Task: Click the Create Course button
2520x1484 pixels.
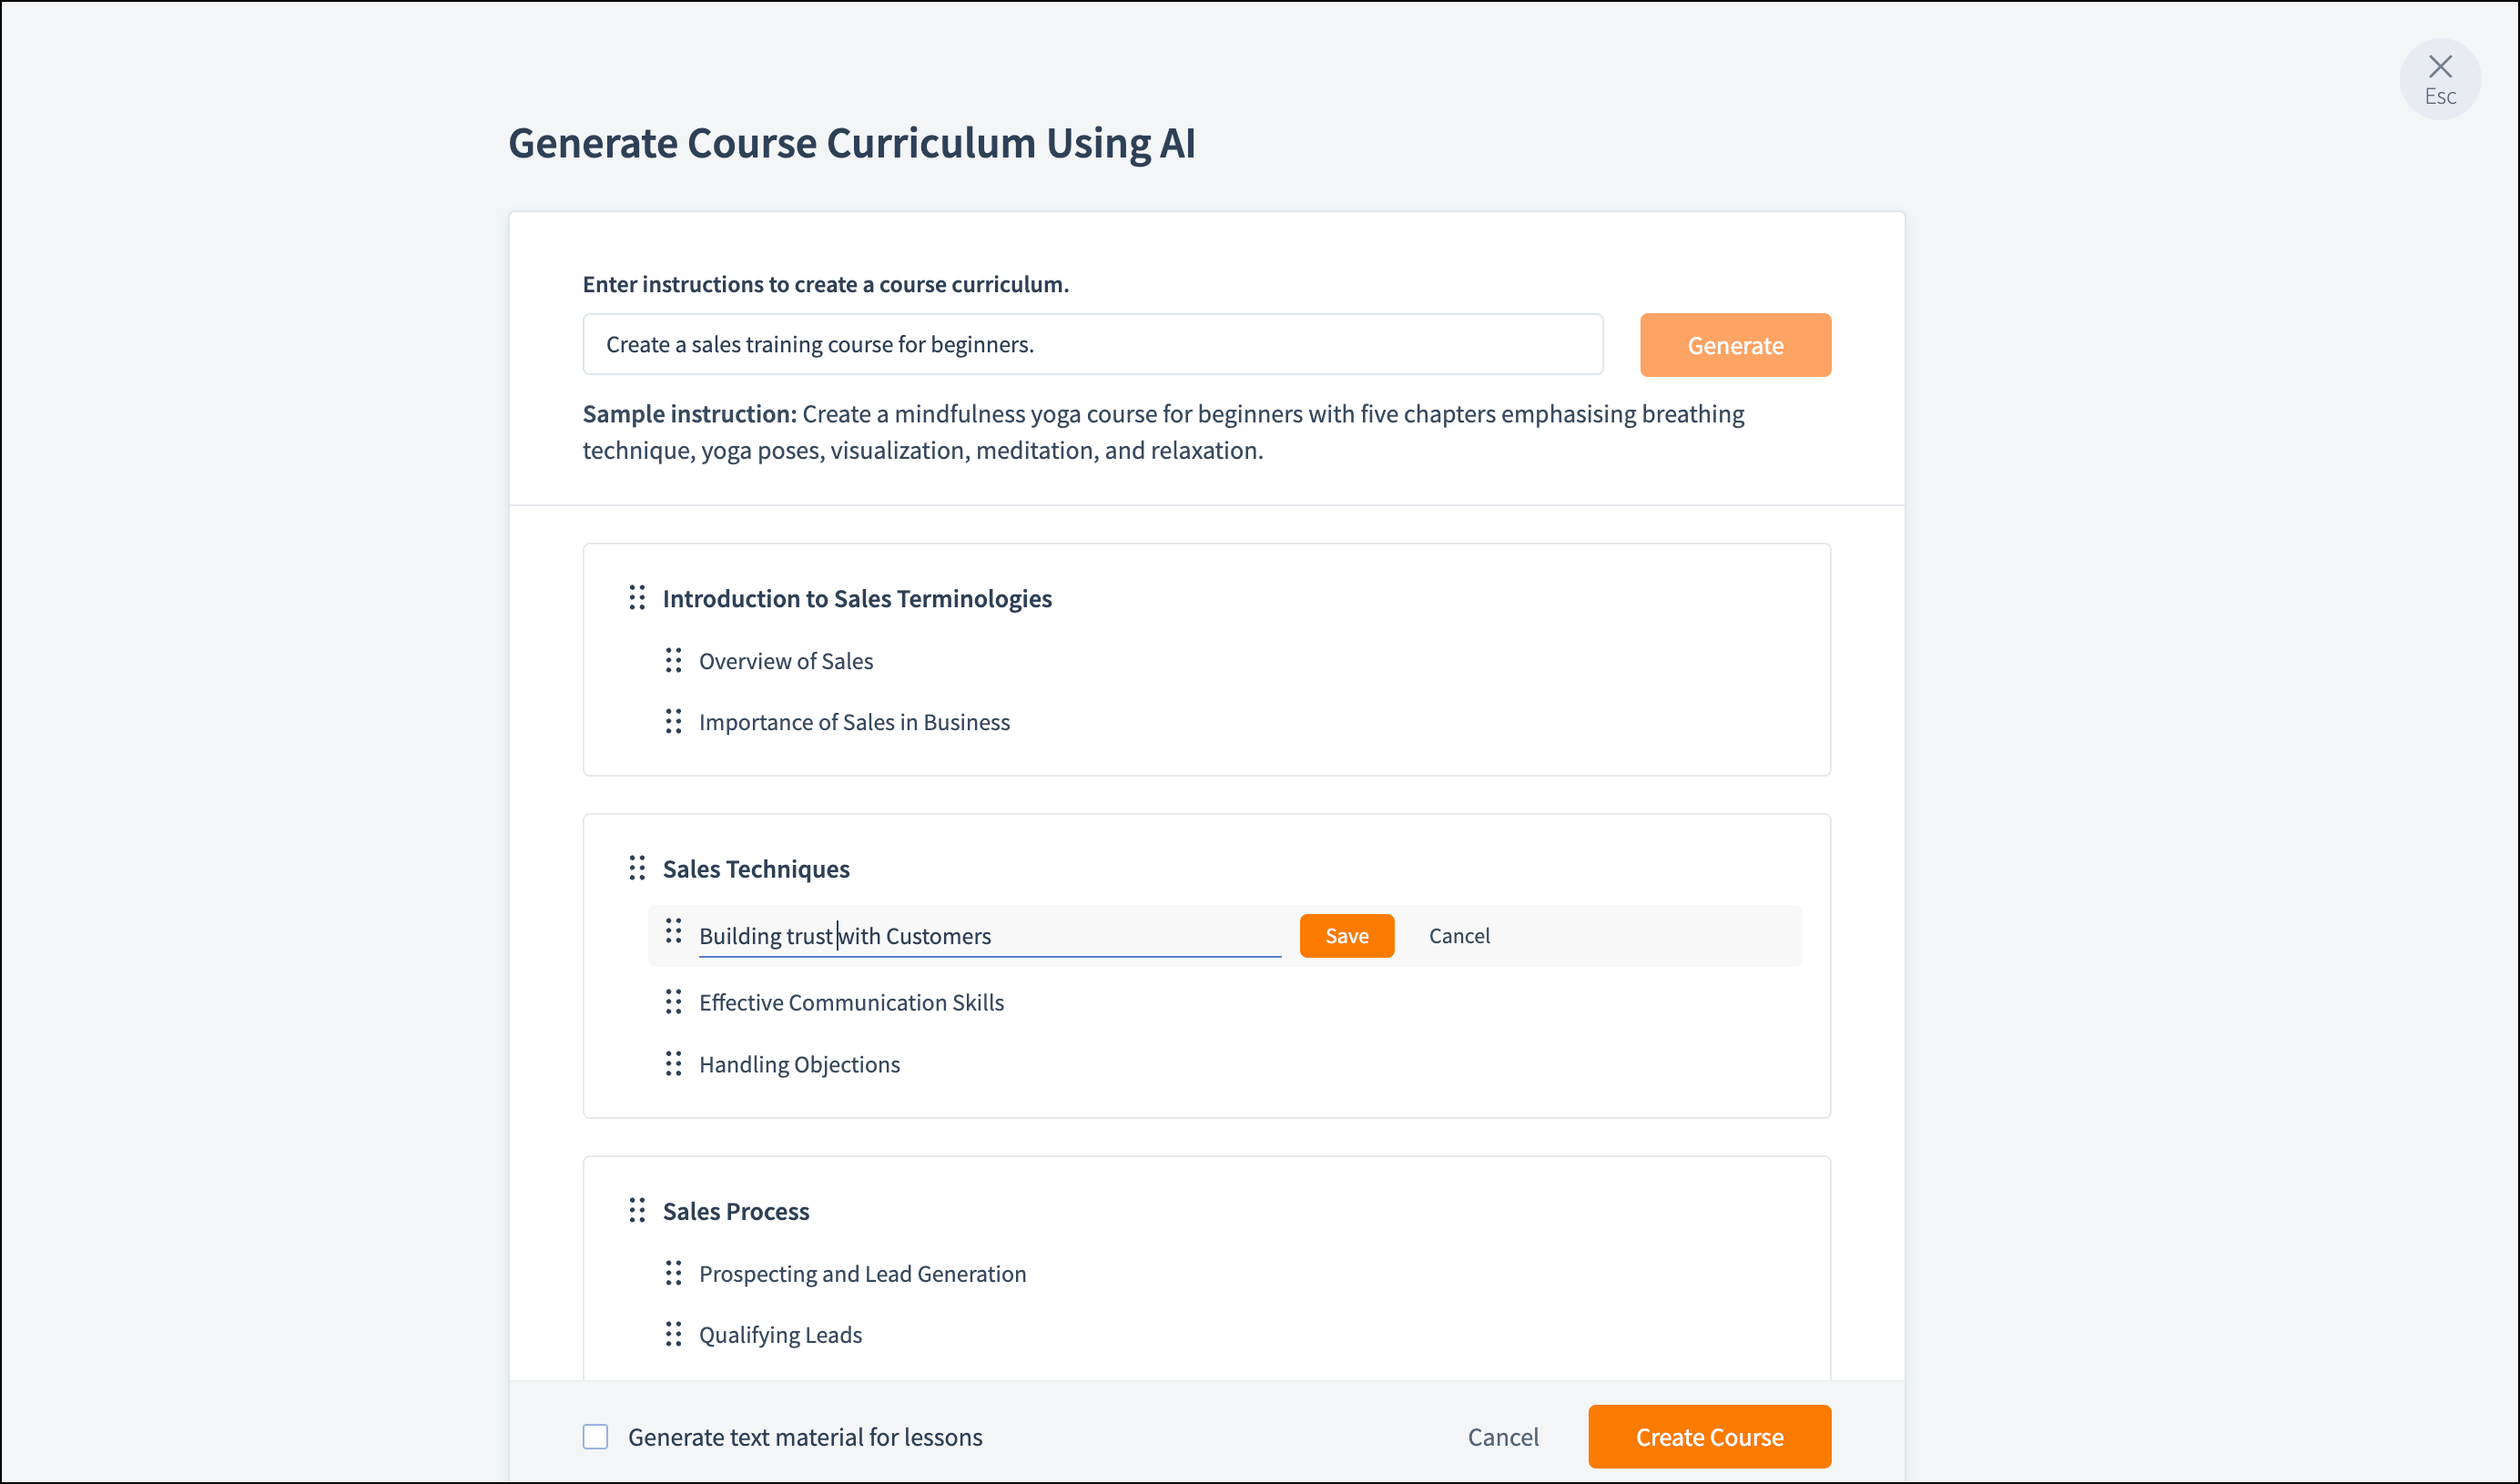Action: pyautogui.click(x=1708, y=1437)
